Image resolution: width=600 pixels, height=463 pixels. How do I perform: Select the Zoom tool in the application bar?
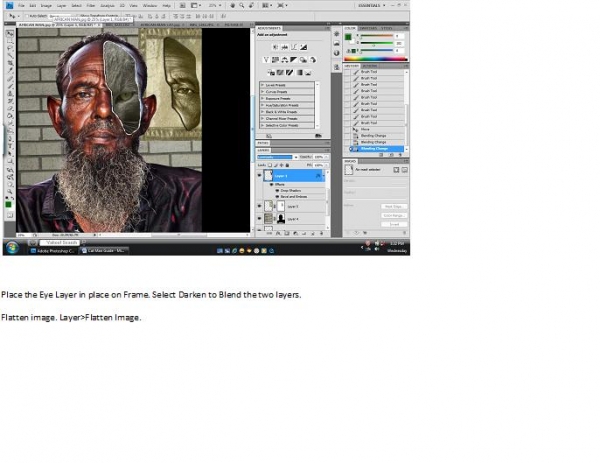pyautogui.click(x=242, y=5)
